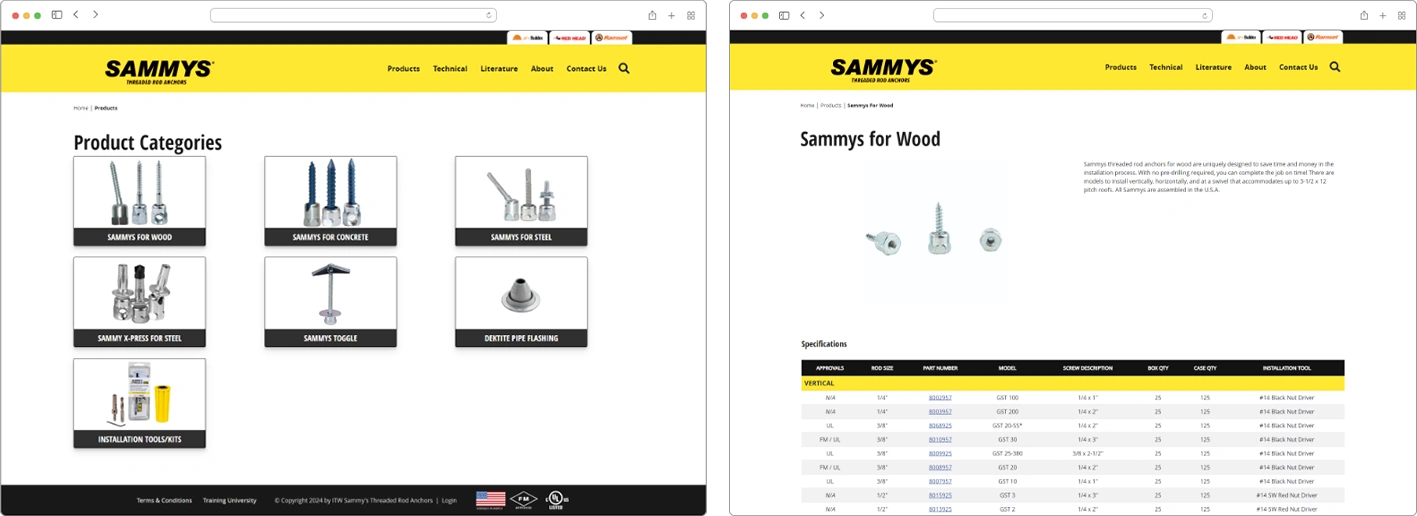Image resolution: width=1417 pixels, height=516 pixels.
Task: Click address bar in right Safari window
Action: [x=1072, y=15]
